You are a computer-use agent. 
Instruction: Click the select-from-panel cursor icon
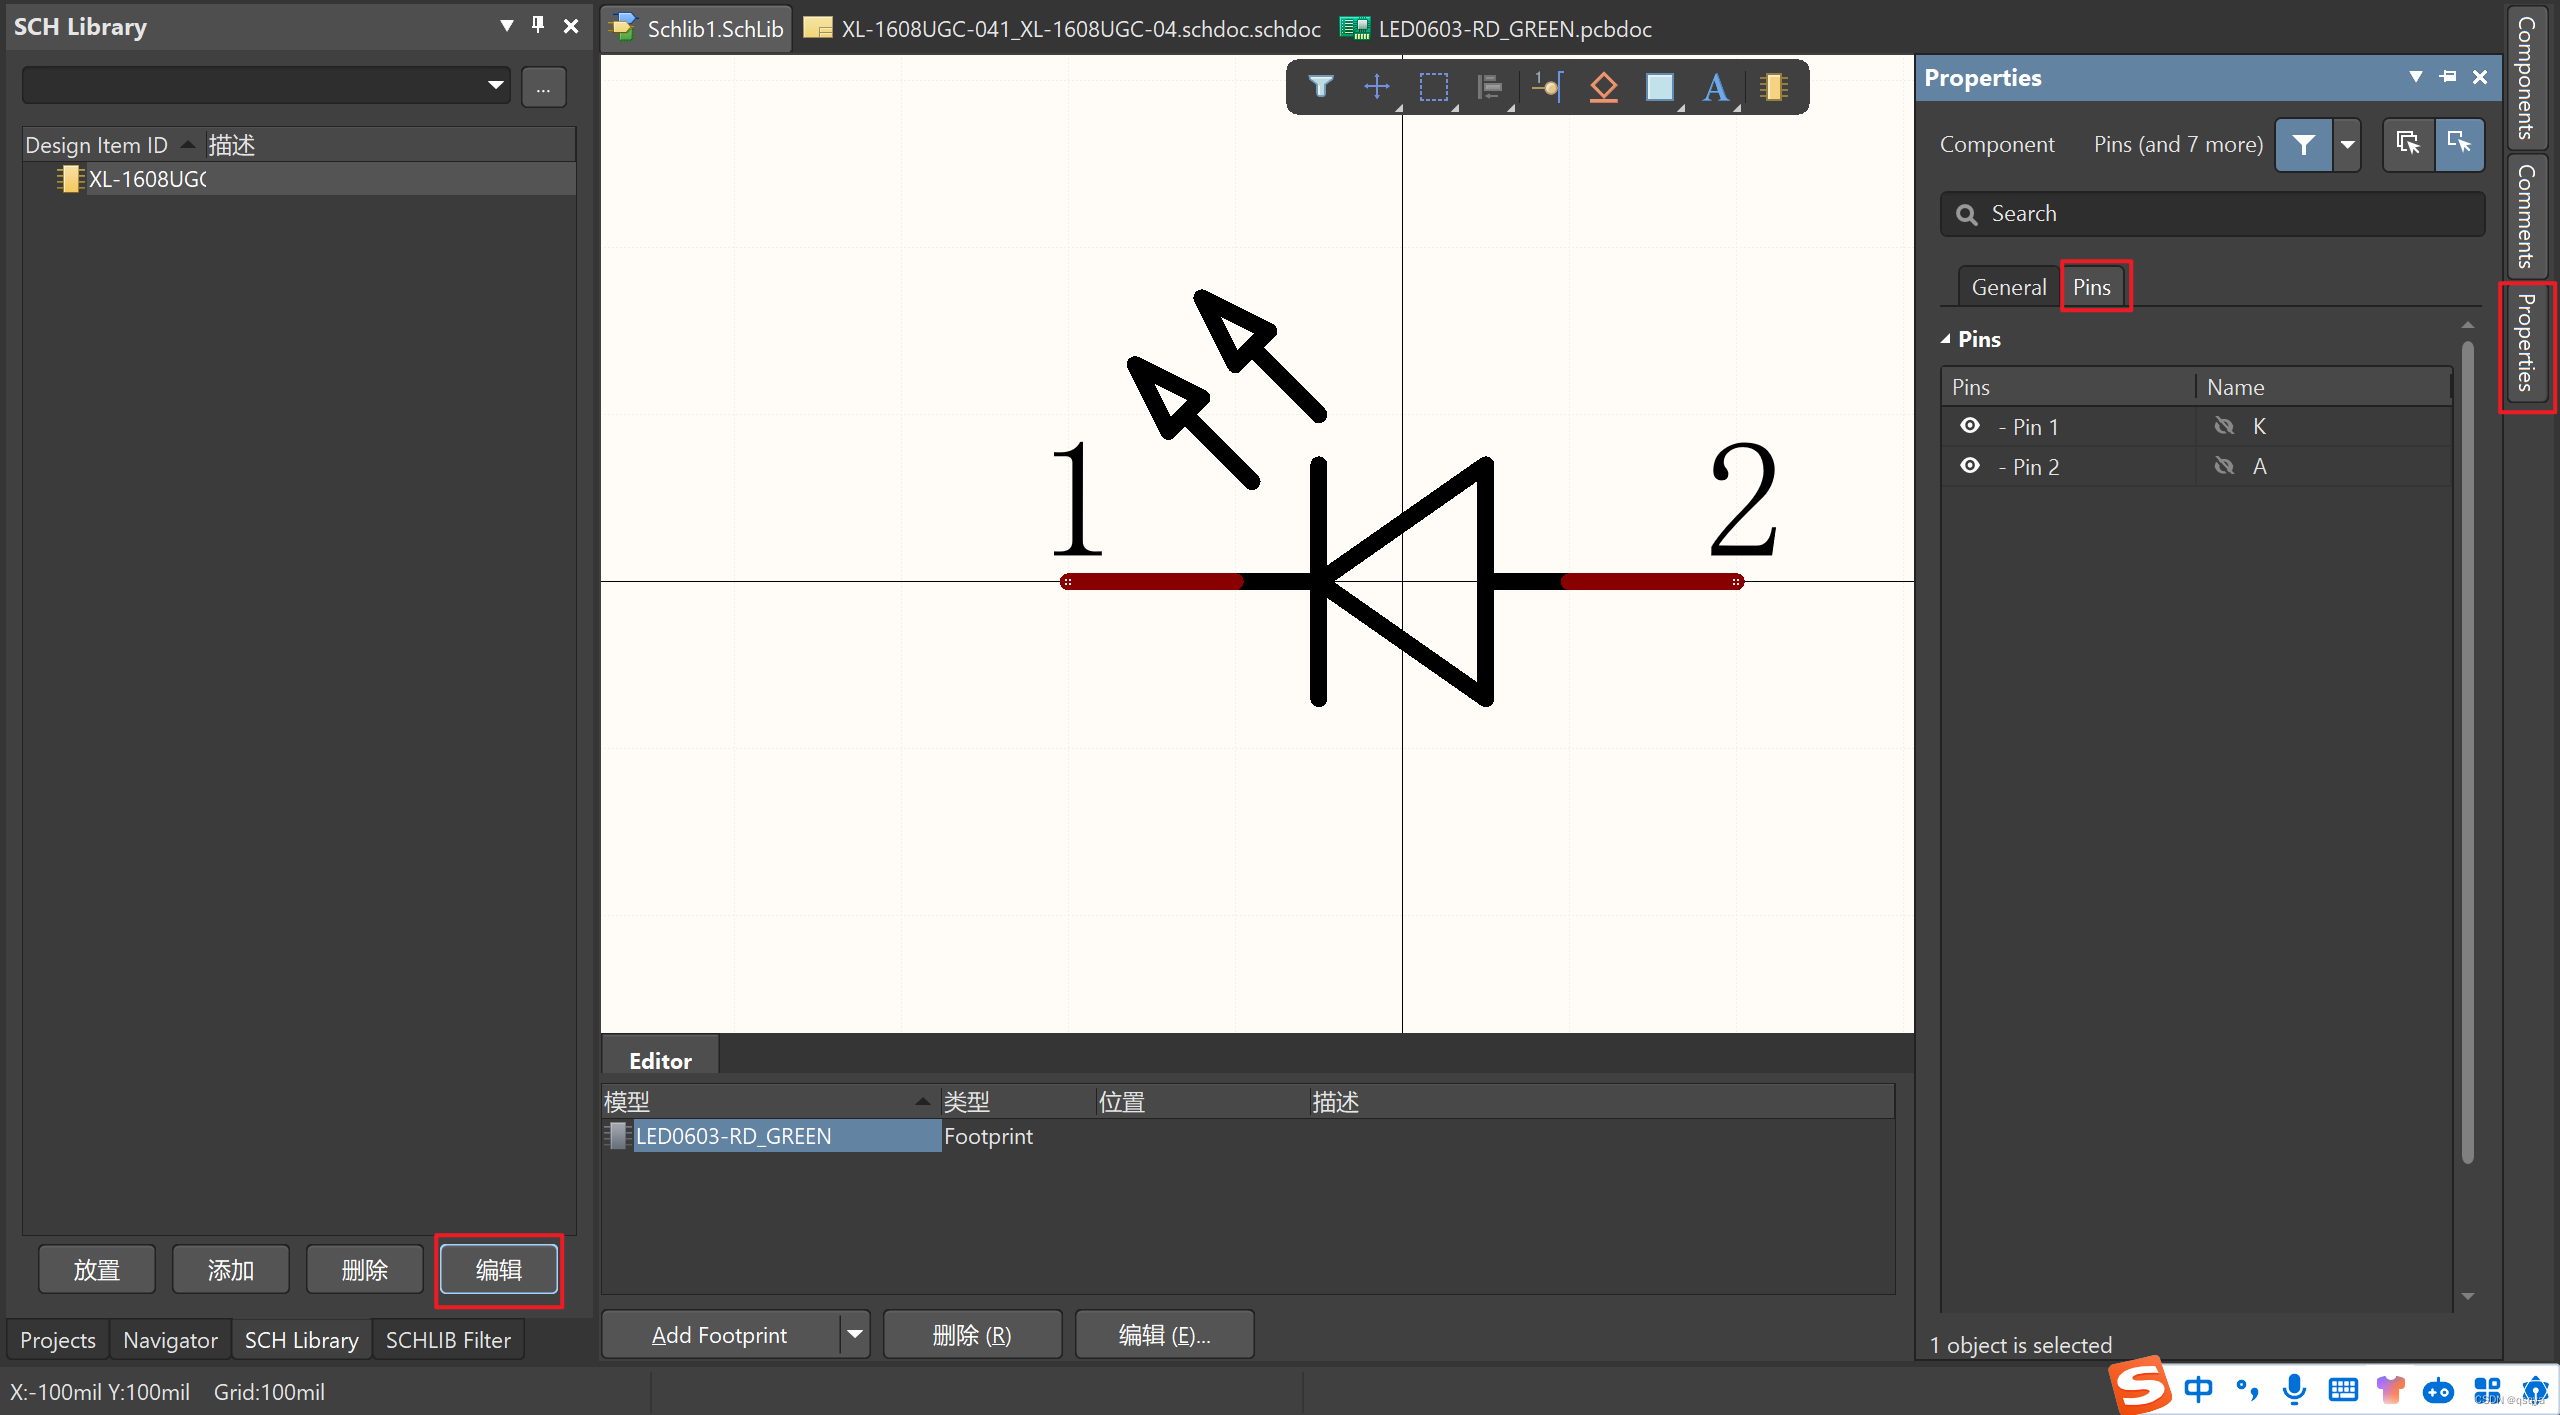pos(2408,145)
